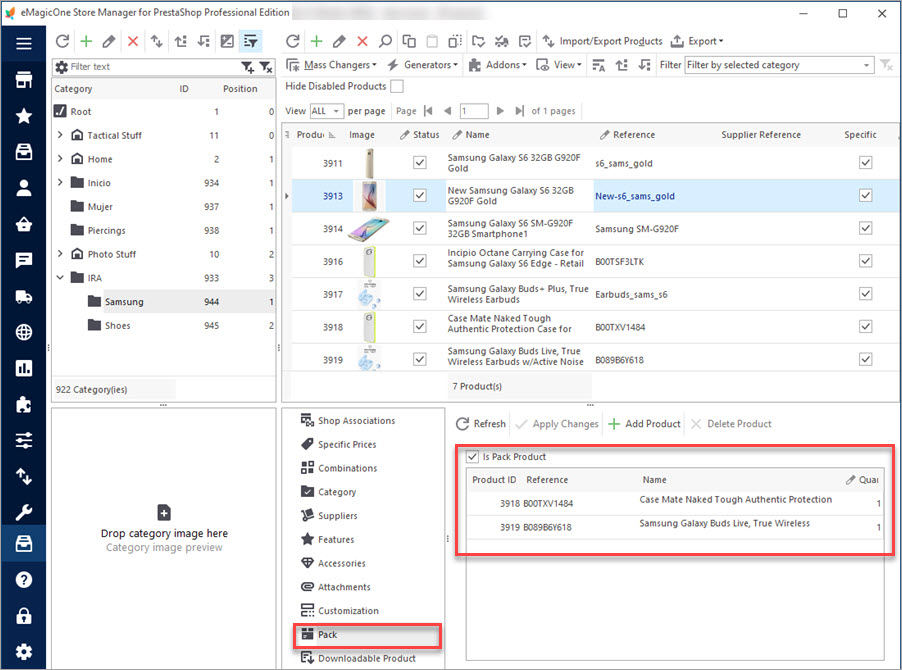Click the page number input field

pyautogui.click(x=474, y=110)
